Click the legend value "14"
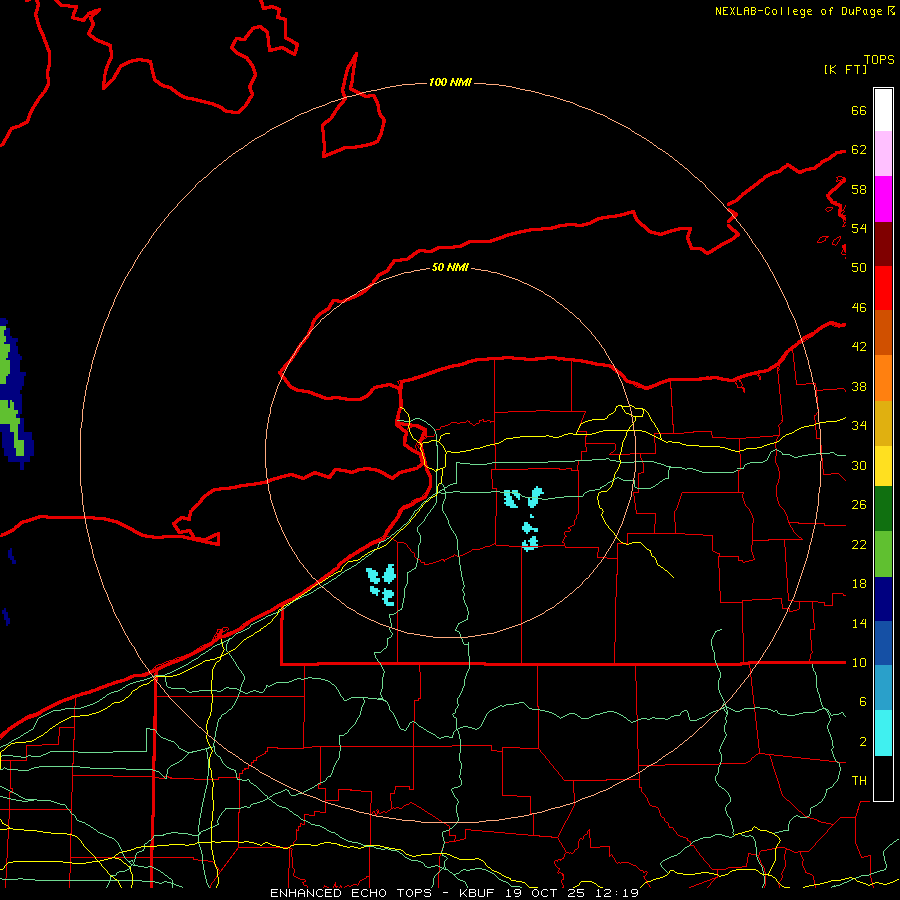 (x=859, y=623)
